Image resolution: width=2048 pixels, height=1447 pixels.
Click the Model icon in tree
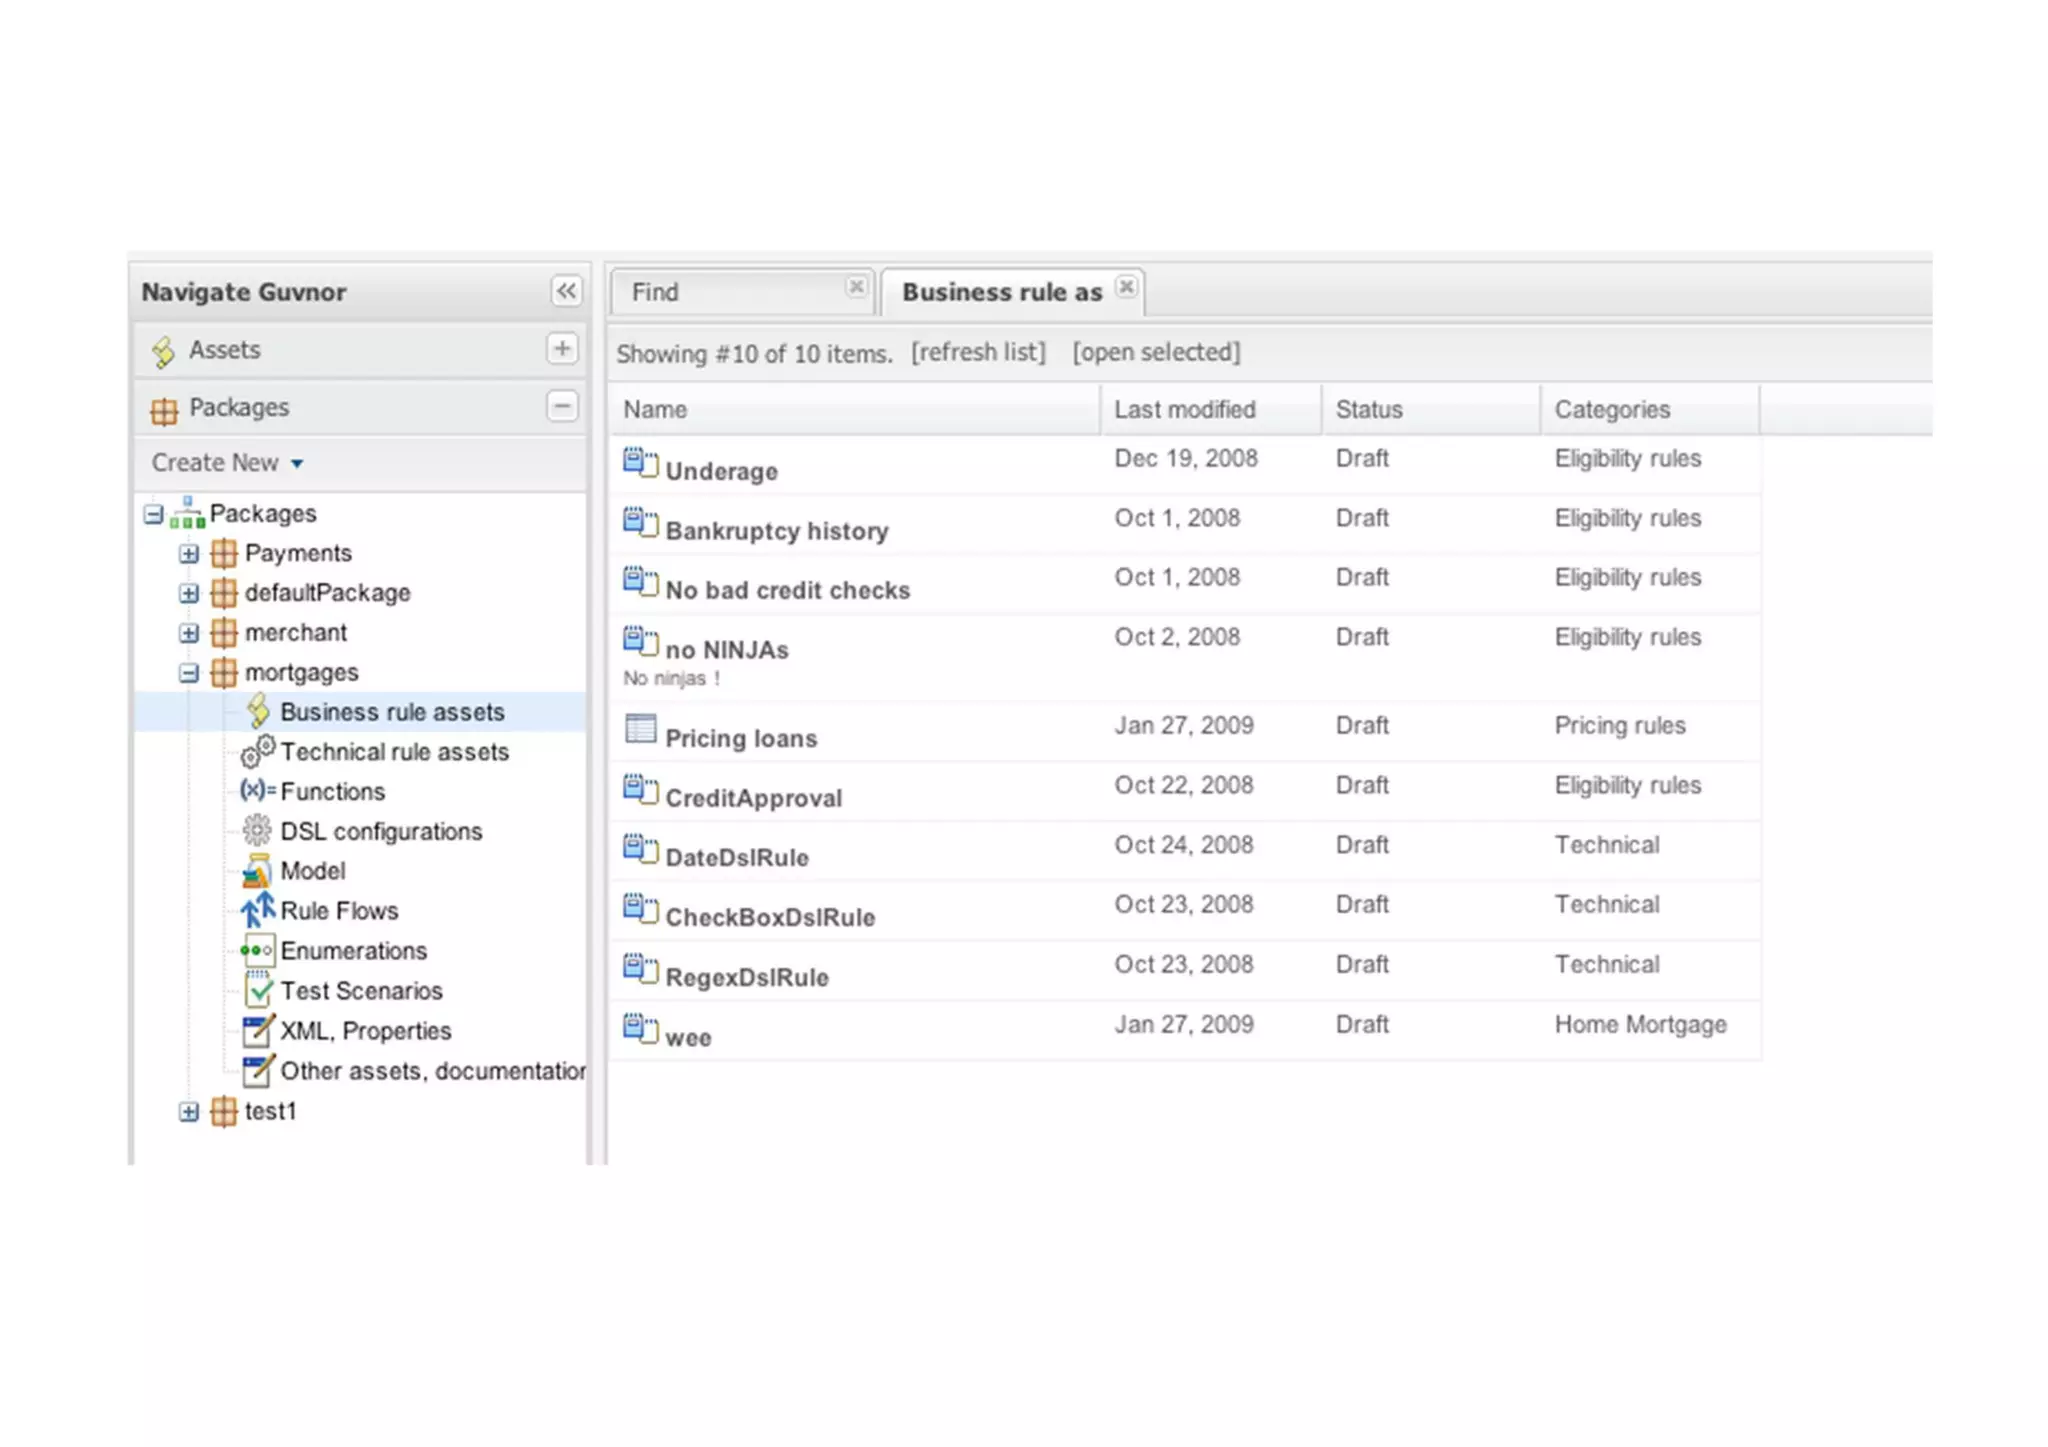coord(257,871)
